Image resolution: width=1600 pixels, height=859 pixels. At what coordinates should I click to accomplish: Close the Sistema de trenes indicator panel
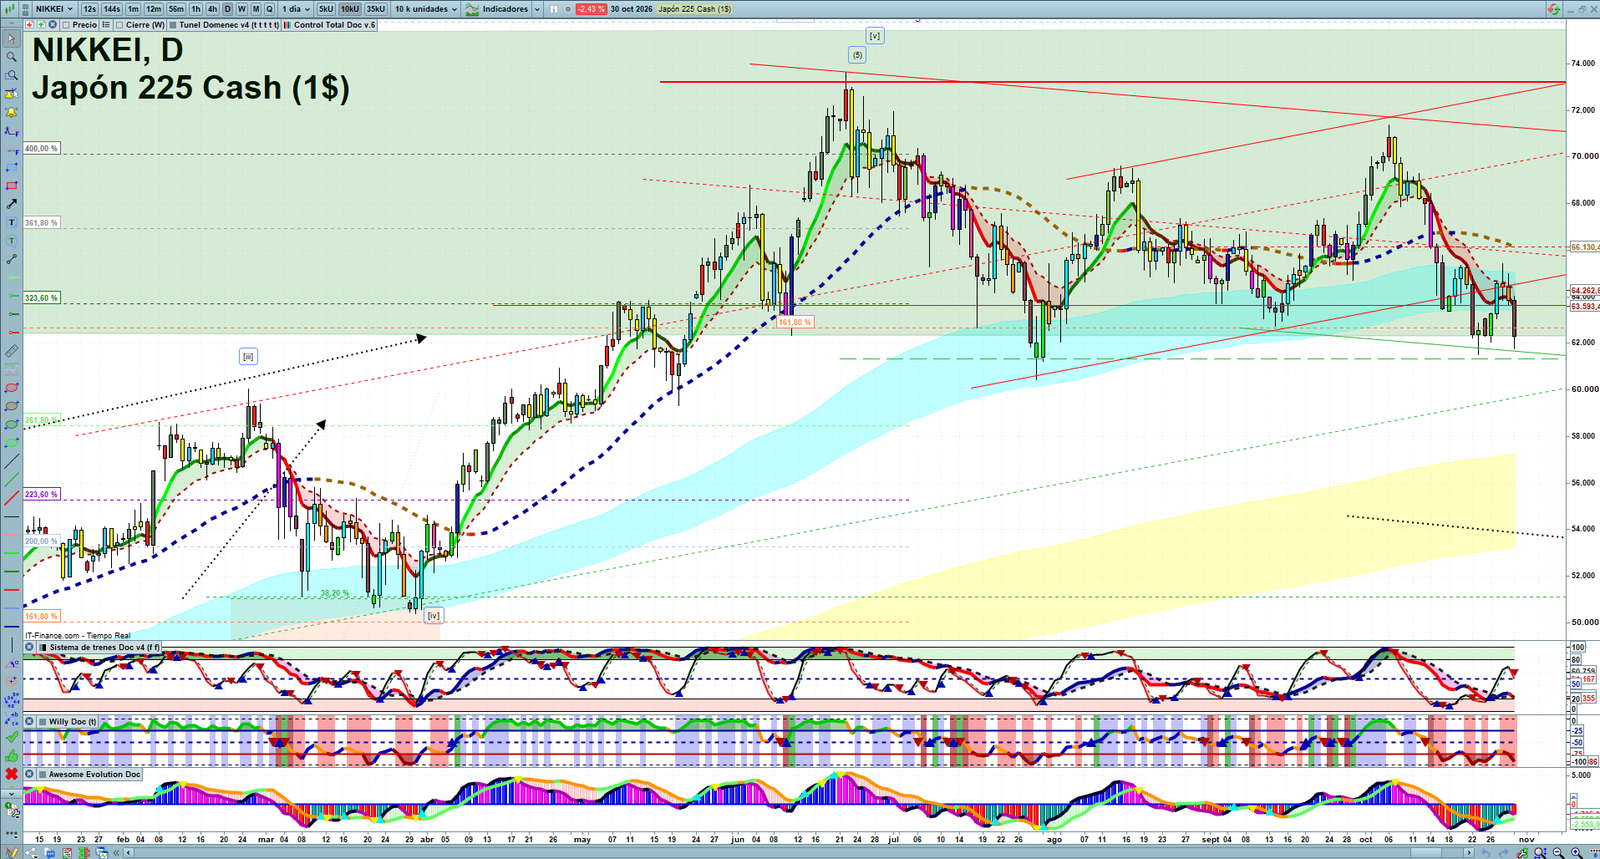click(x=30, y=647)
